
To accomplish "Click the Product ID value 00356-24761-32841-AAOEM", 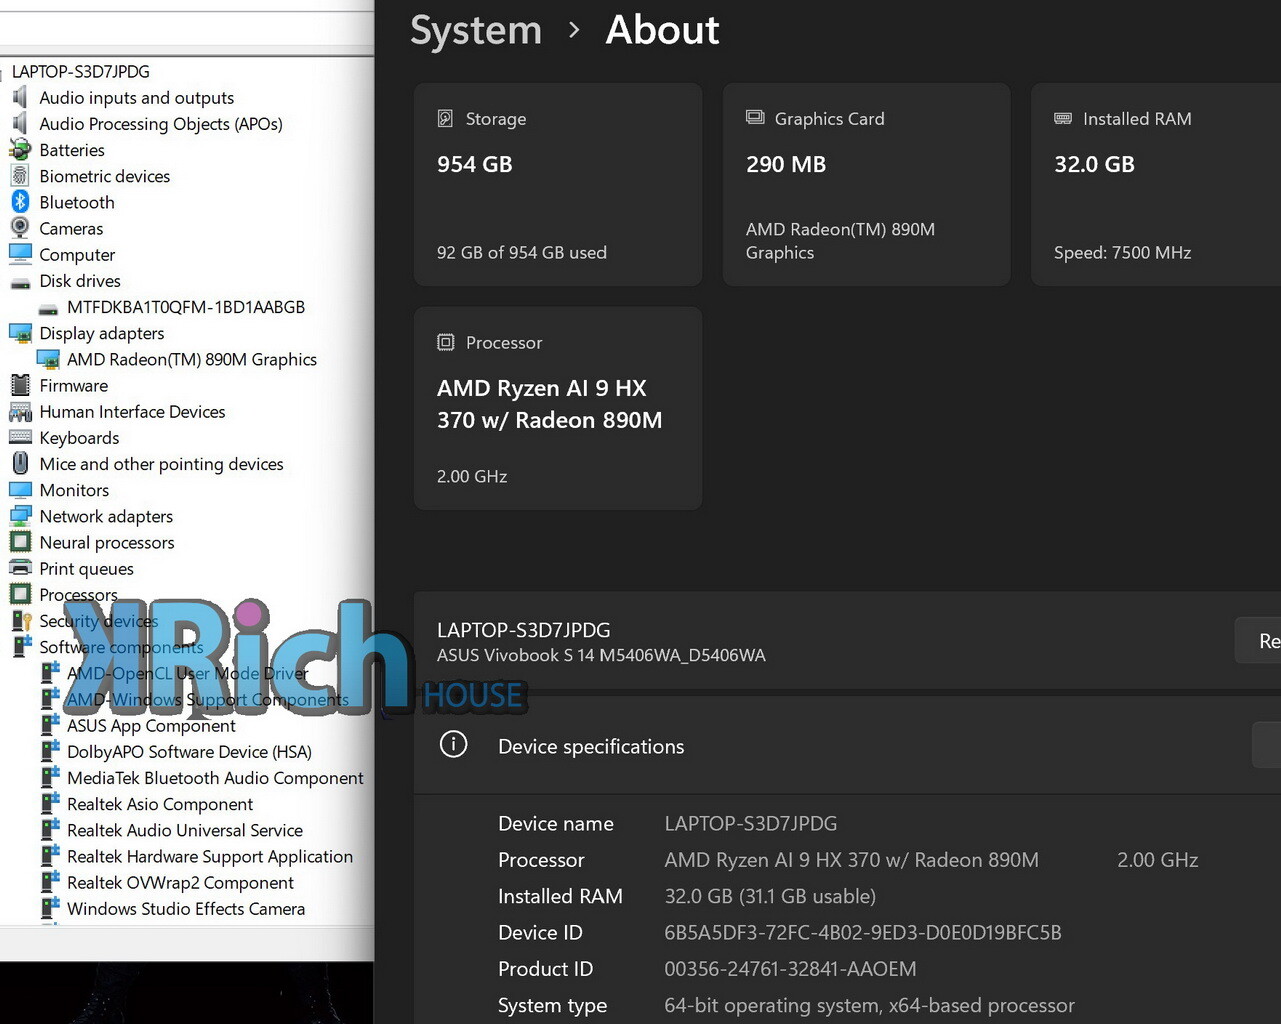I will [790, 968].
